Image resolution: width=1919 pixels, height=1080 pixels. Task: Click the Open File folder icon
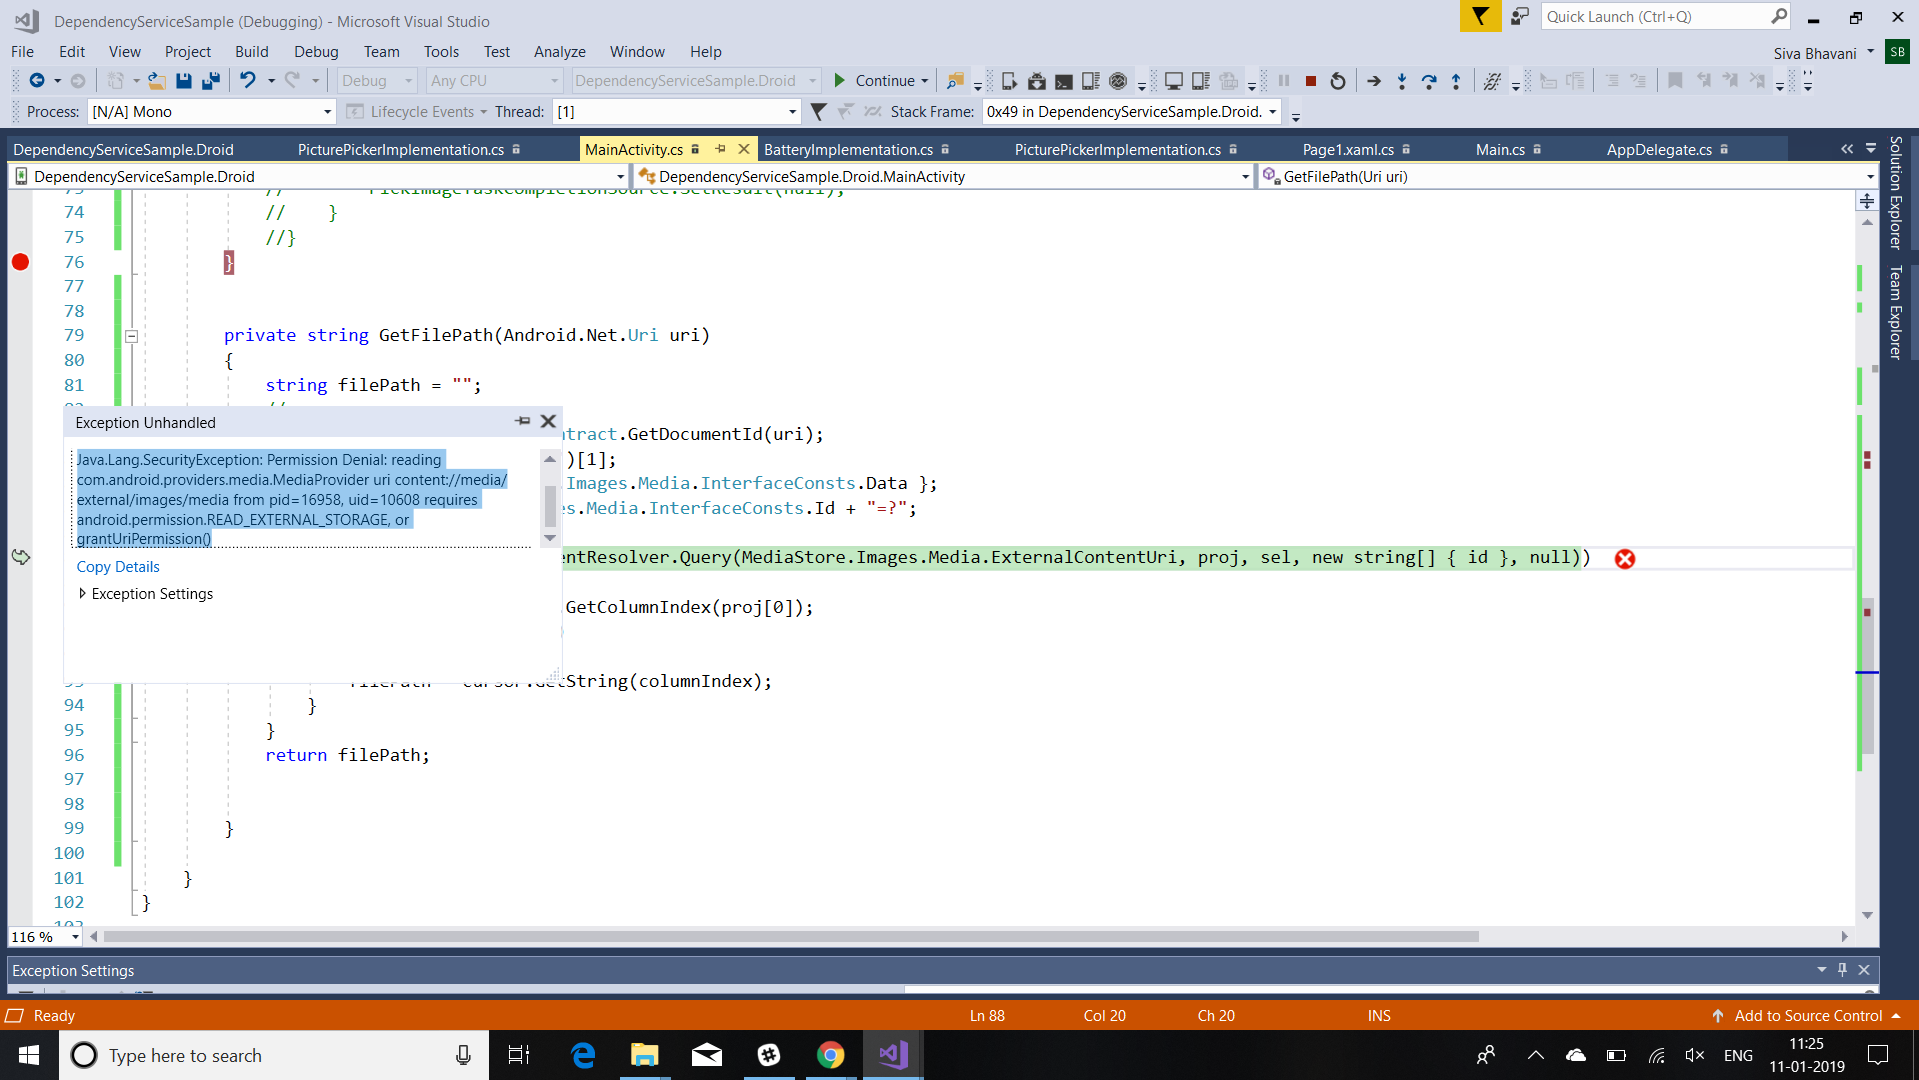[157, 80]
